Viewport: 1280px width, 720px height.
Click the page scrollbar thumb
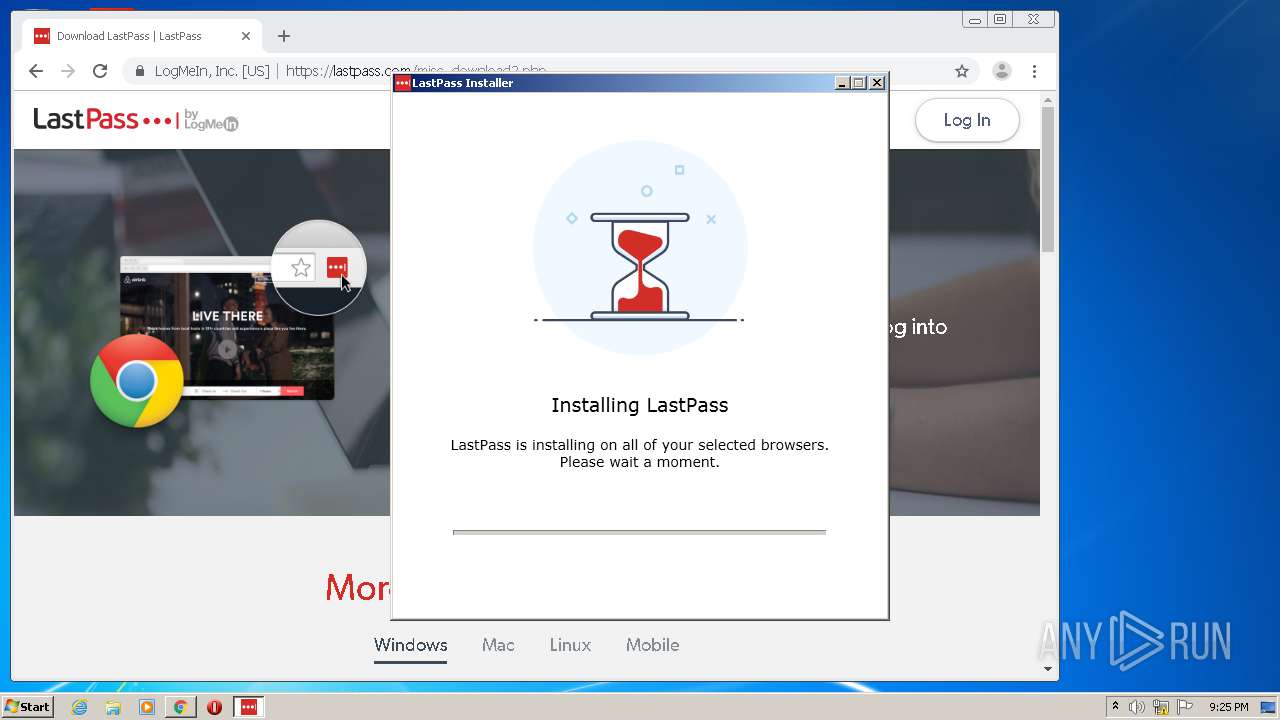pyautogui.click(x=1048, y=179)
